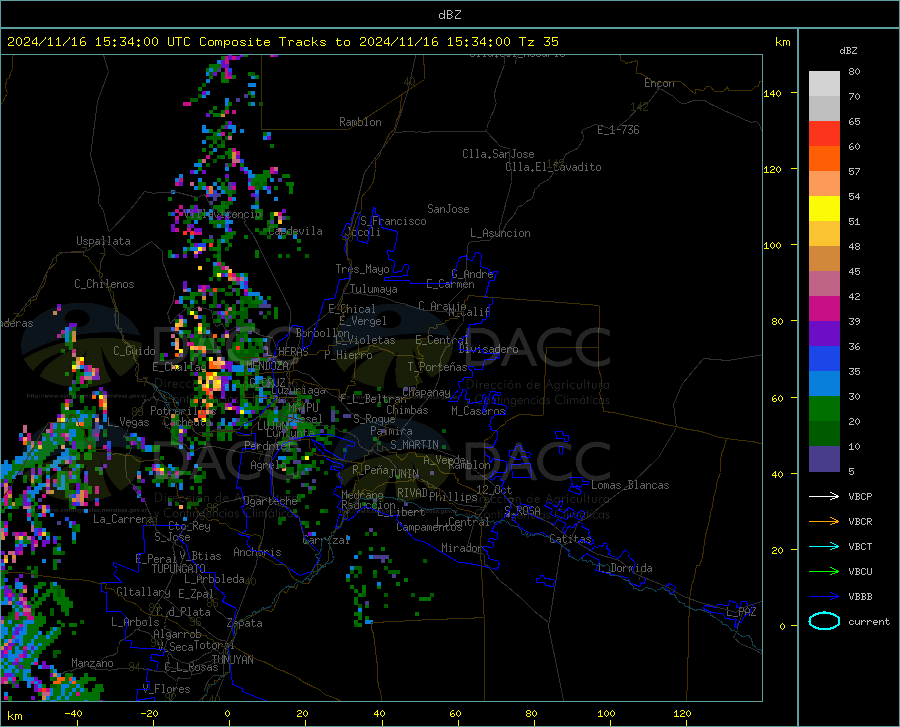Click the 'Ramblon' label near top
This screenshot has width=900, height=727.
pyautogui.click(x=360, y=122)
